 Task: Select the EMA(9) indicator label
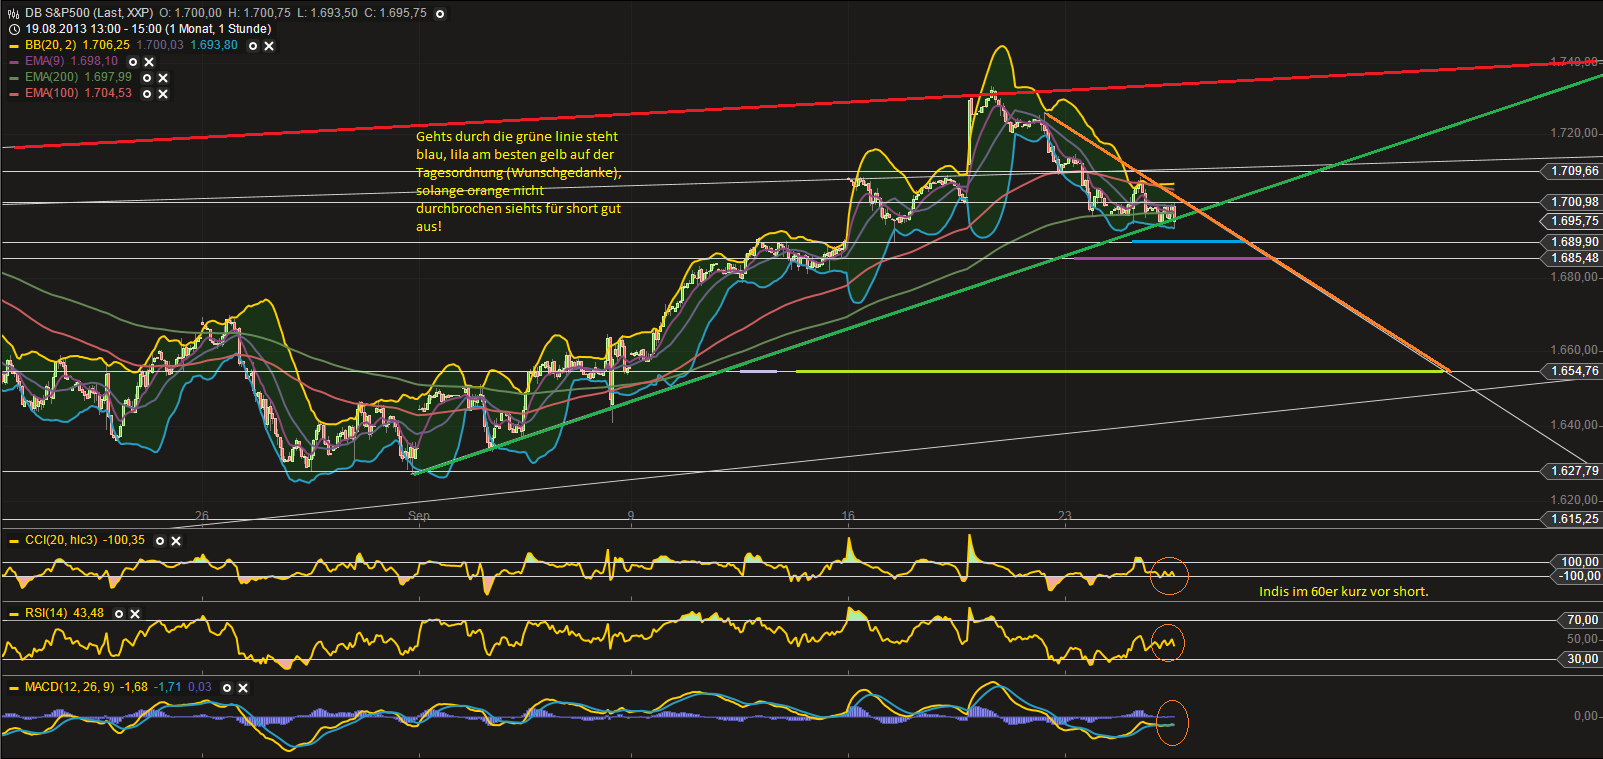pyautogui.click(x=45, y=61)
